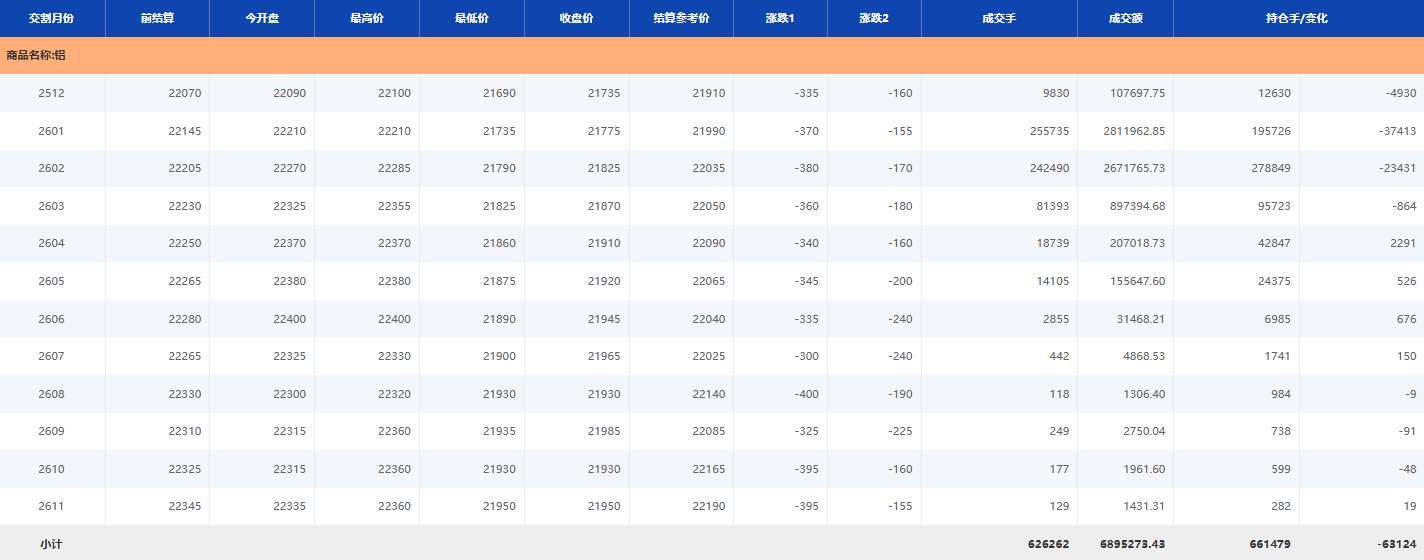Click the 2512 contract month cell
The image size is (1424, 560).
coord(52,94)
